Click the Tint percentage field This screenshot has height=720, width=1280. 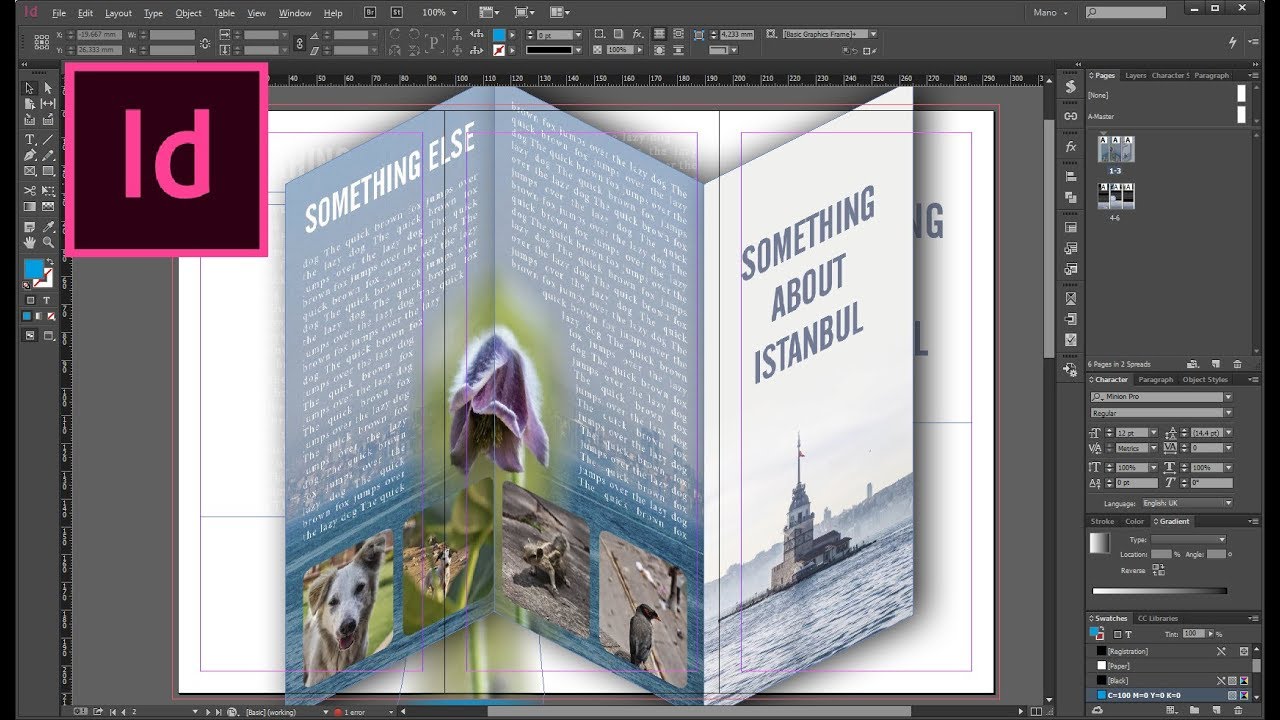click(x=1192, y=634)
